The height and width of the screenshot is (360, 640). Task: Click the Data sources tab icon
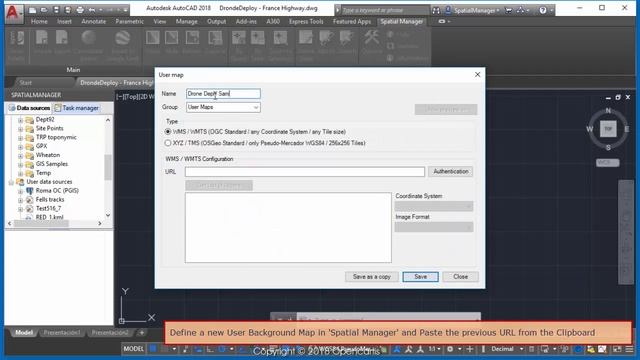coord(12,108)
